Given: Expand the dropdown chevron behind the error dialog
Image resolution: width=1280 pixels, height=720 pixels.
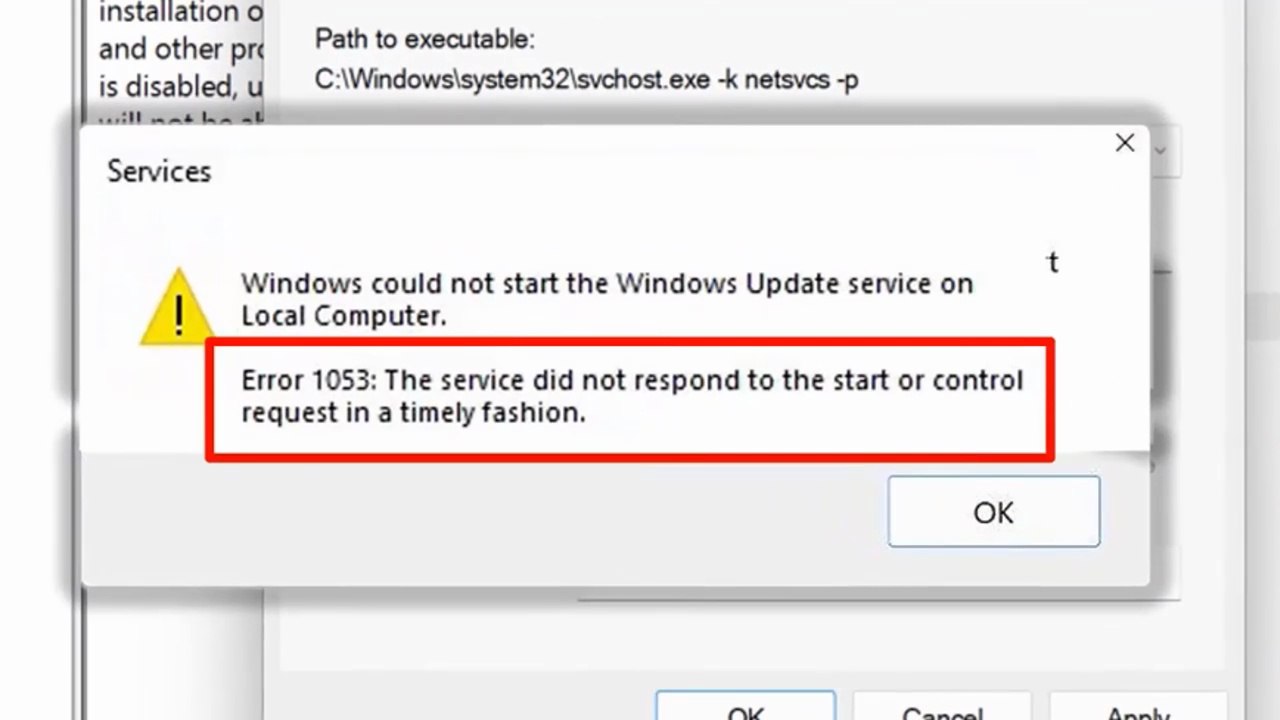Looking at the screenshot, I should pos(1160,151).
